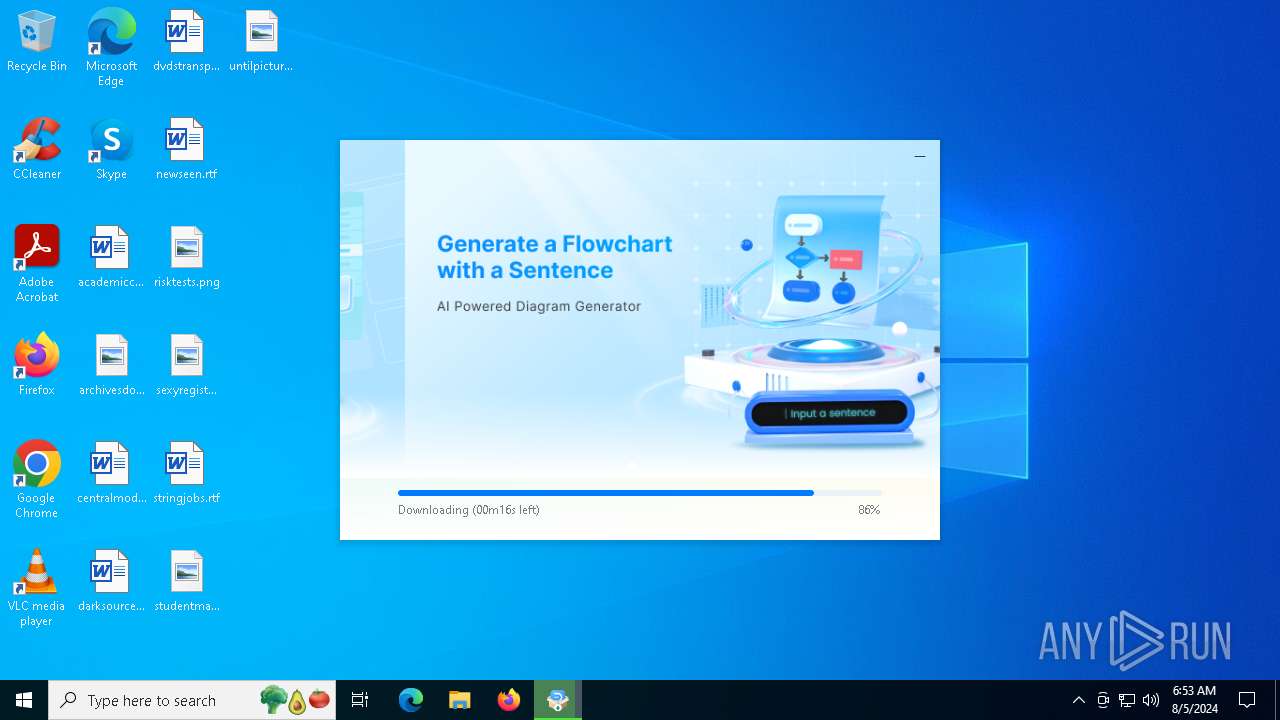Open the Firefox desktop shortcut
The width and height of the screenshot is (1280, 720).
tap(37, 366)
